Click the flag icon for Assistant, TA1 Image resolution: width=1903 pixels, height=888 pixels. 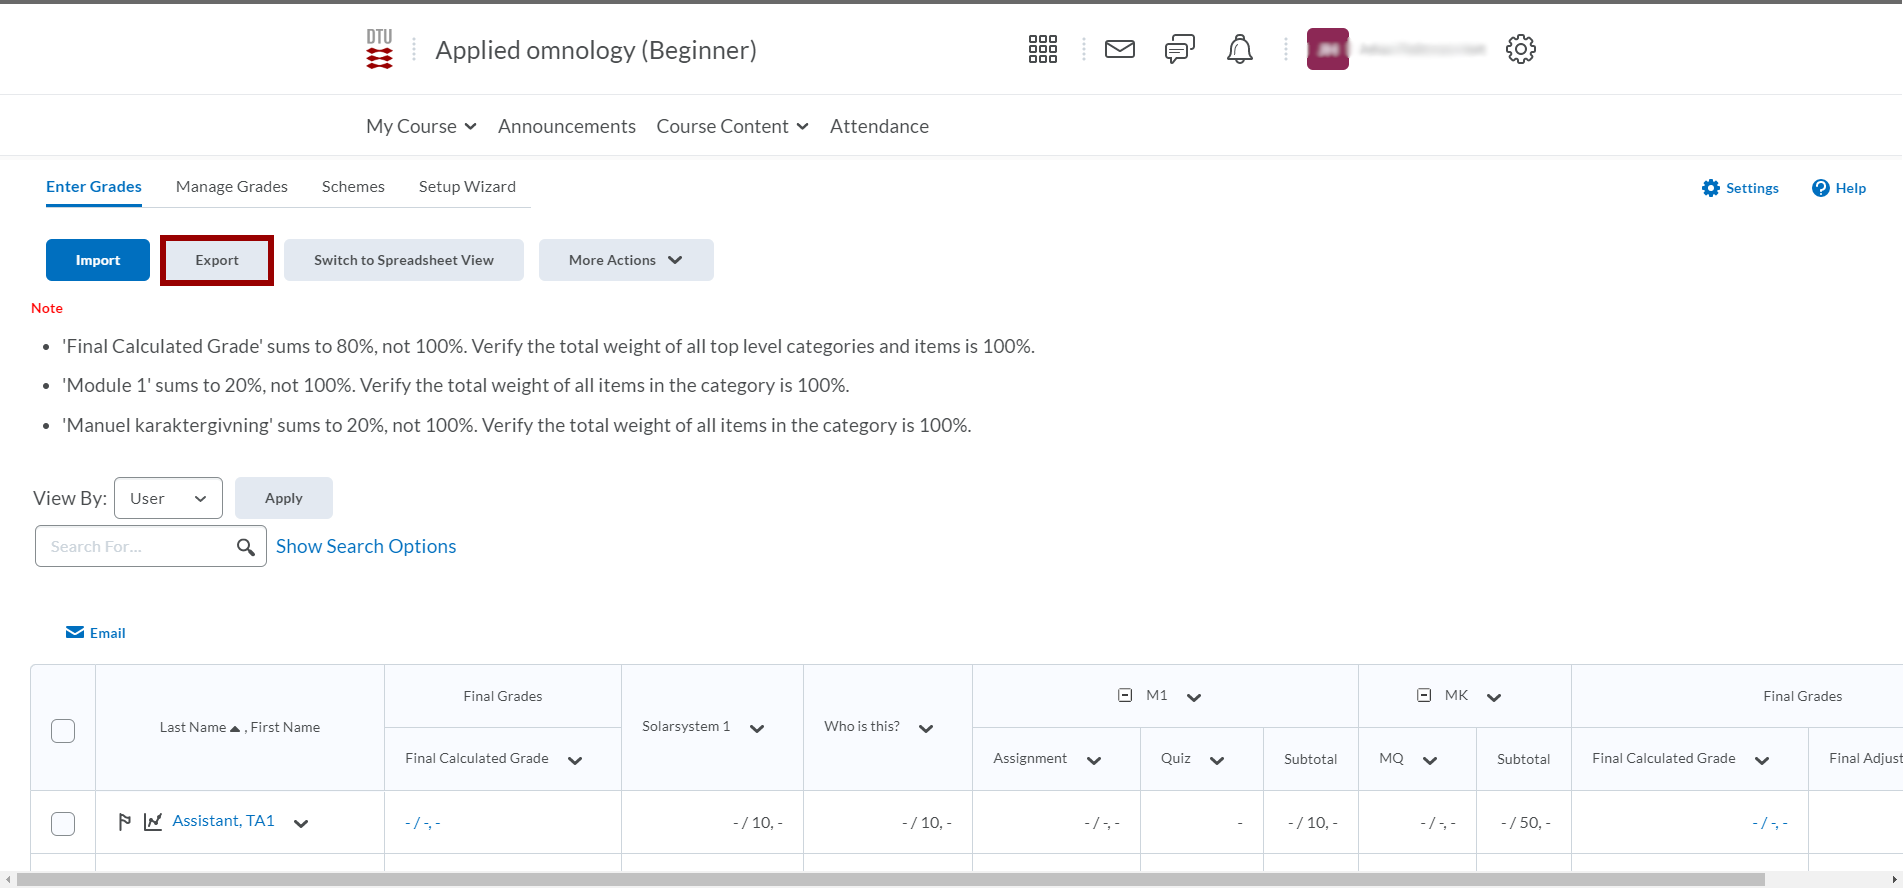[125, 822]
